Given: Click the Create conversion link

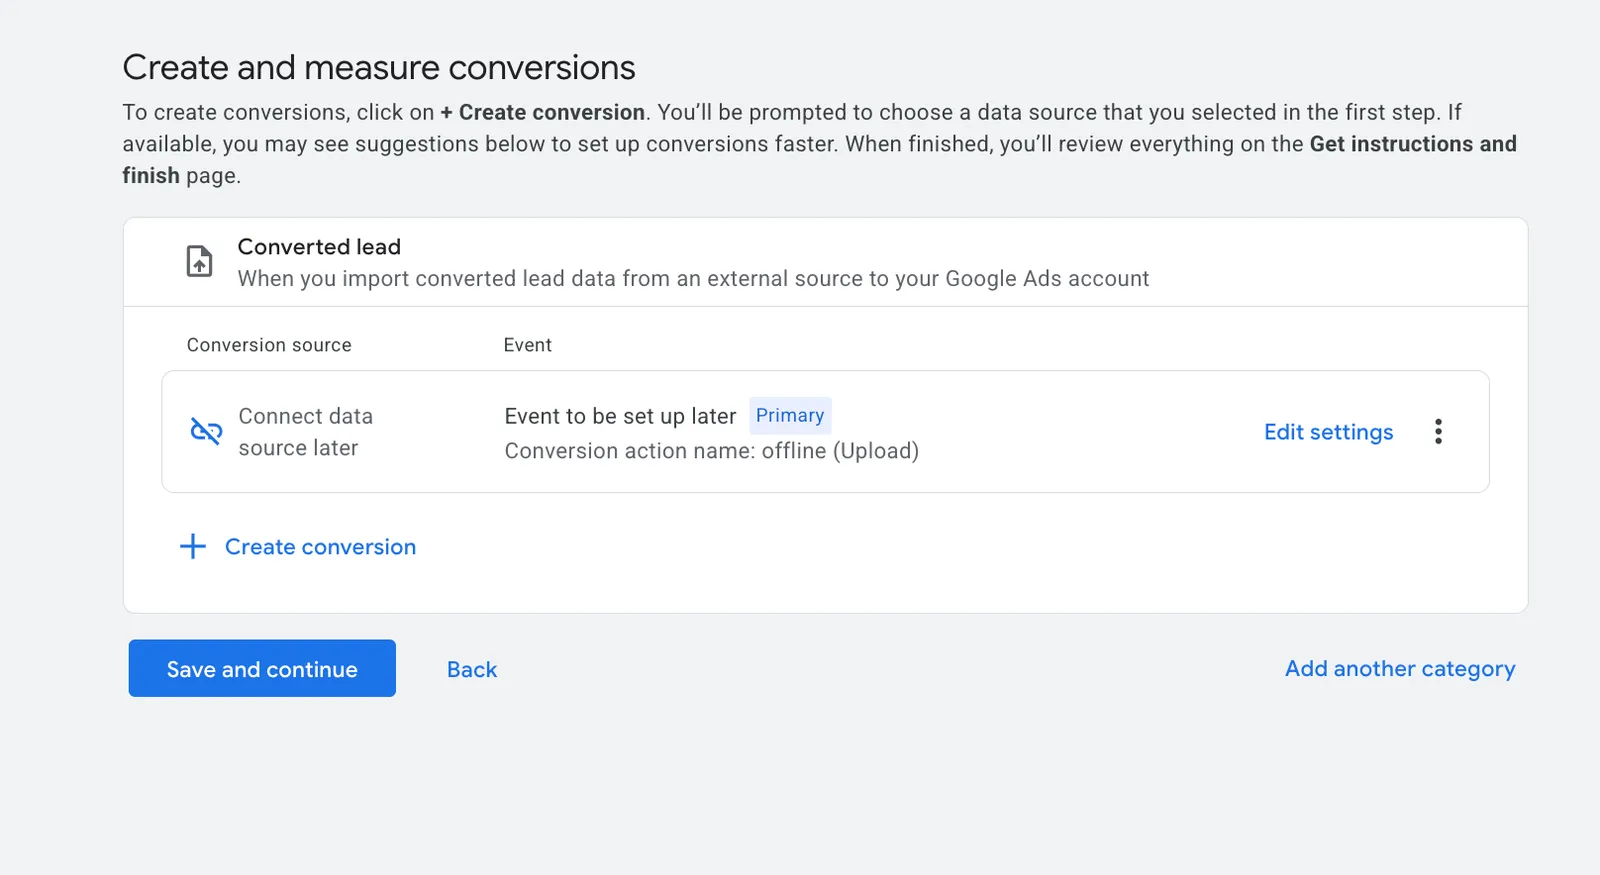Looking at the screenshot, I should click(320, 547).
